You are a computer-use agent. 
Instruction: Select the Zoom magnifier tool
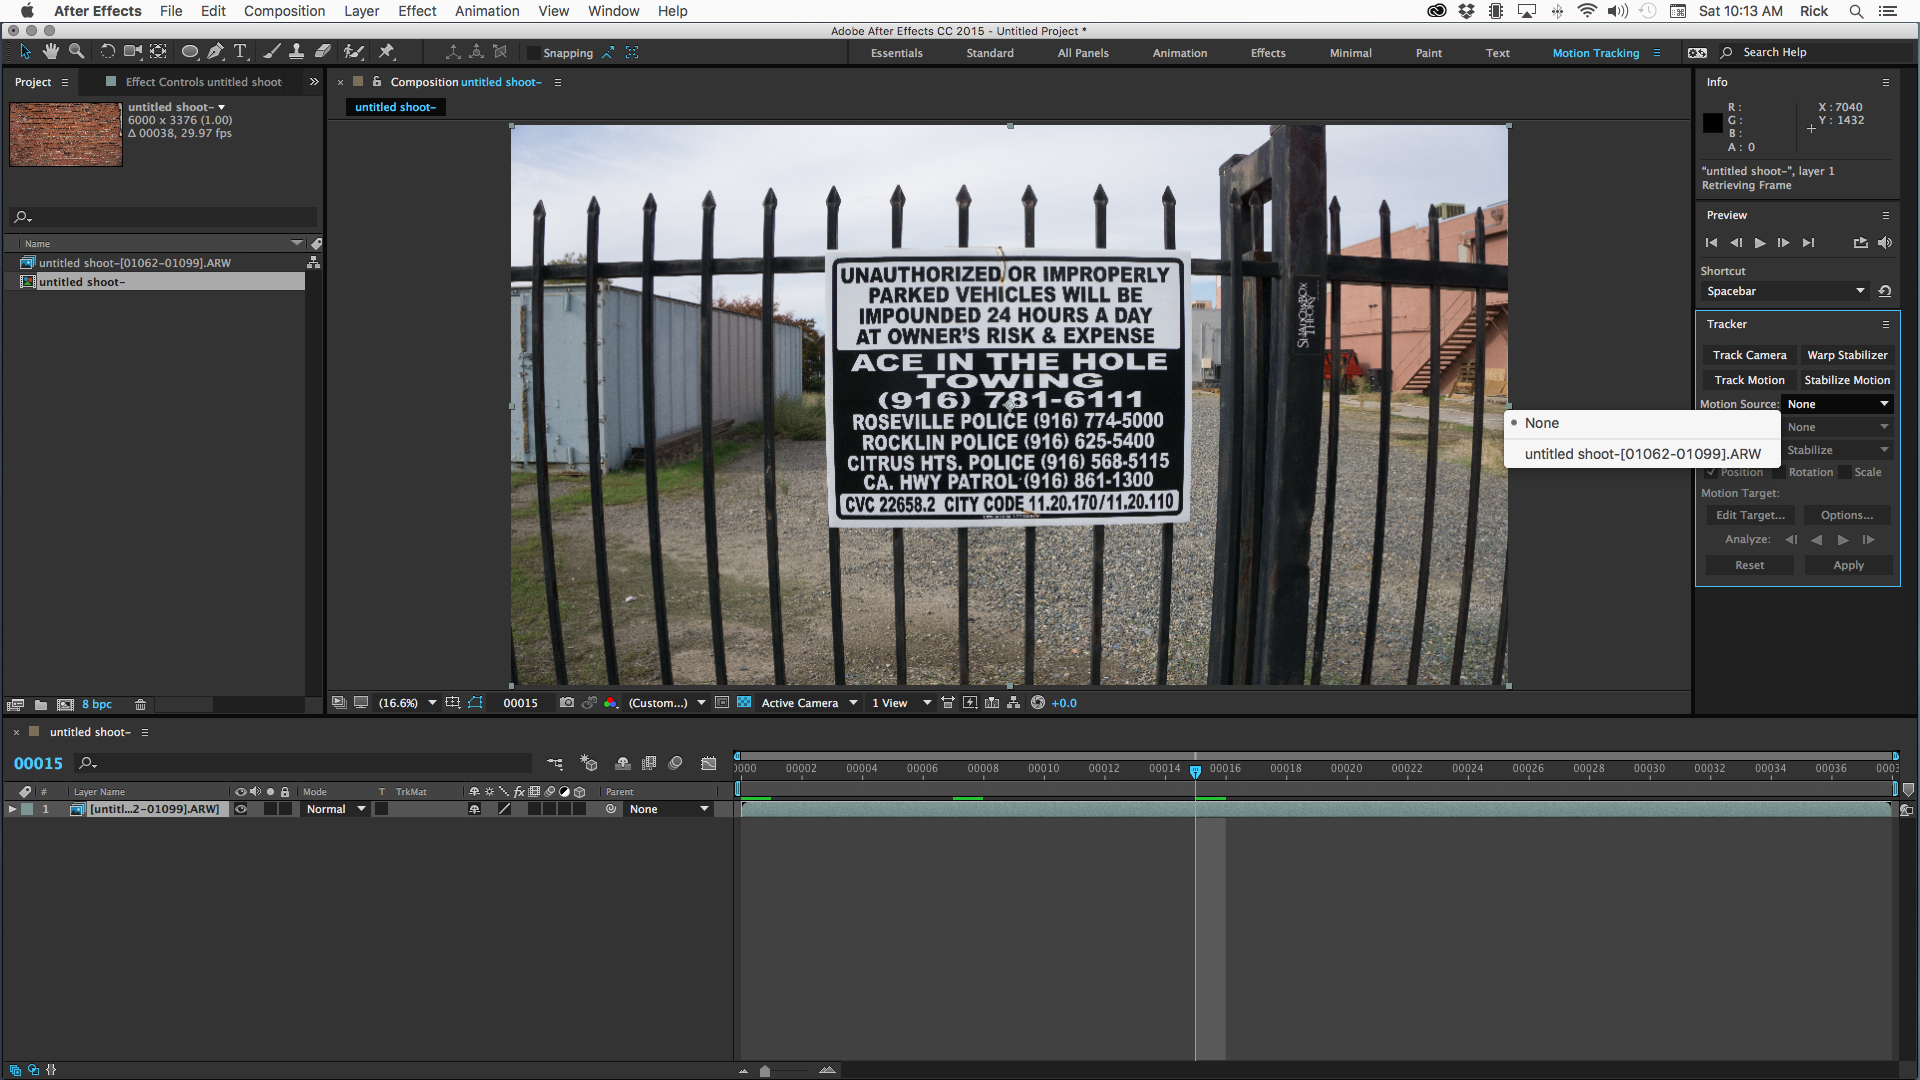coord(76,52)
